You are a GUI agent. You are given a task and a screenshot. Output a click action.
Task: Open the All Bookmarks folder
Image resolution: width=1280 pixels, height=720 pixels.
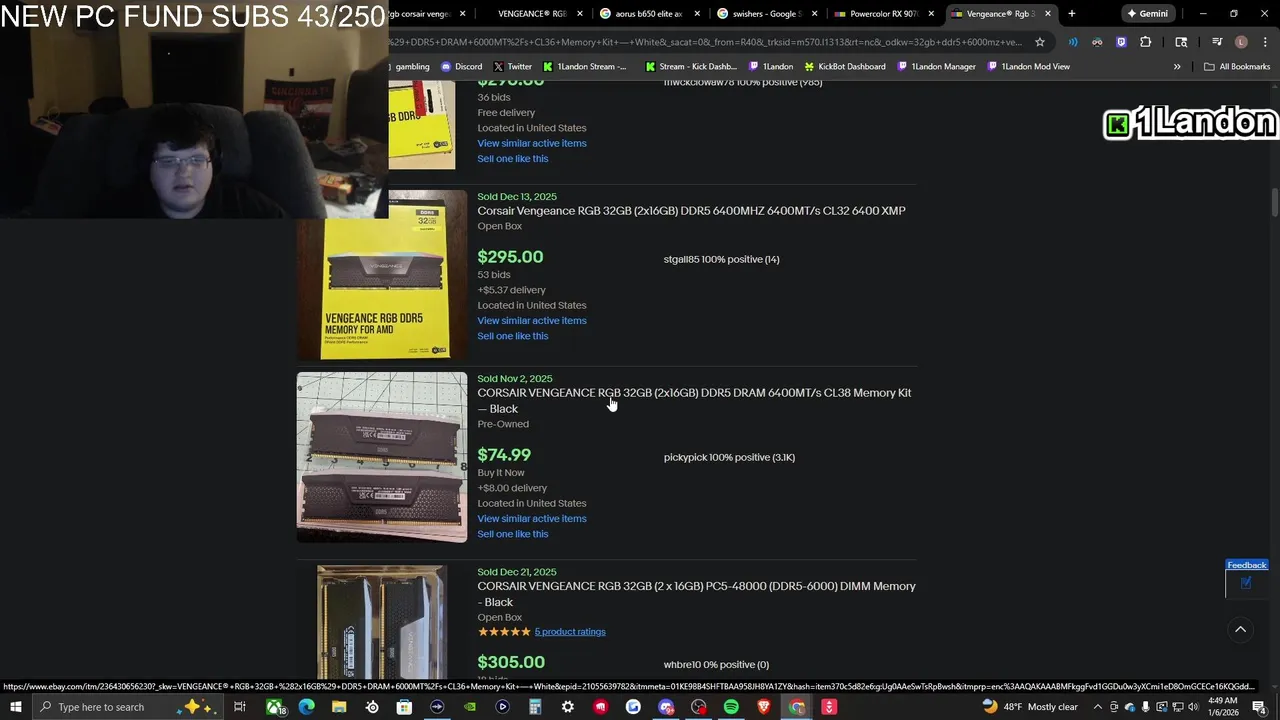(1237, 66)
